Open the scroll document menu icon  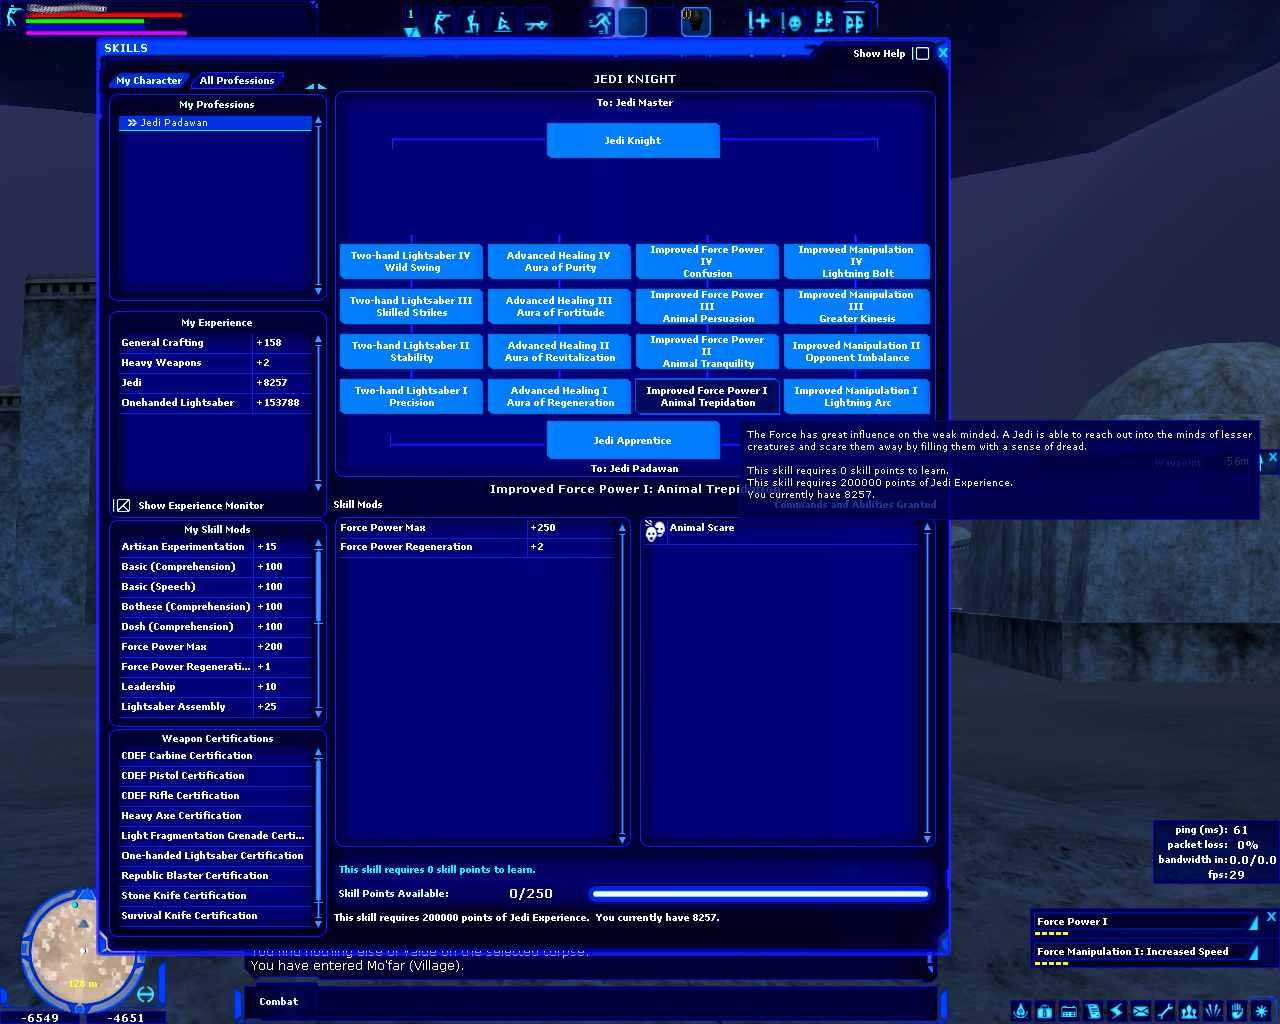1092,1011
